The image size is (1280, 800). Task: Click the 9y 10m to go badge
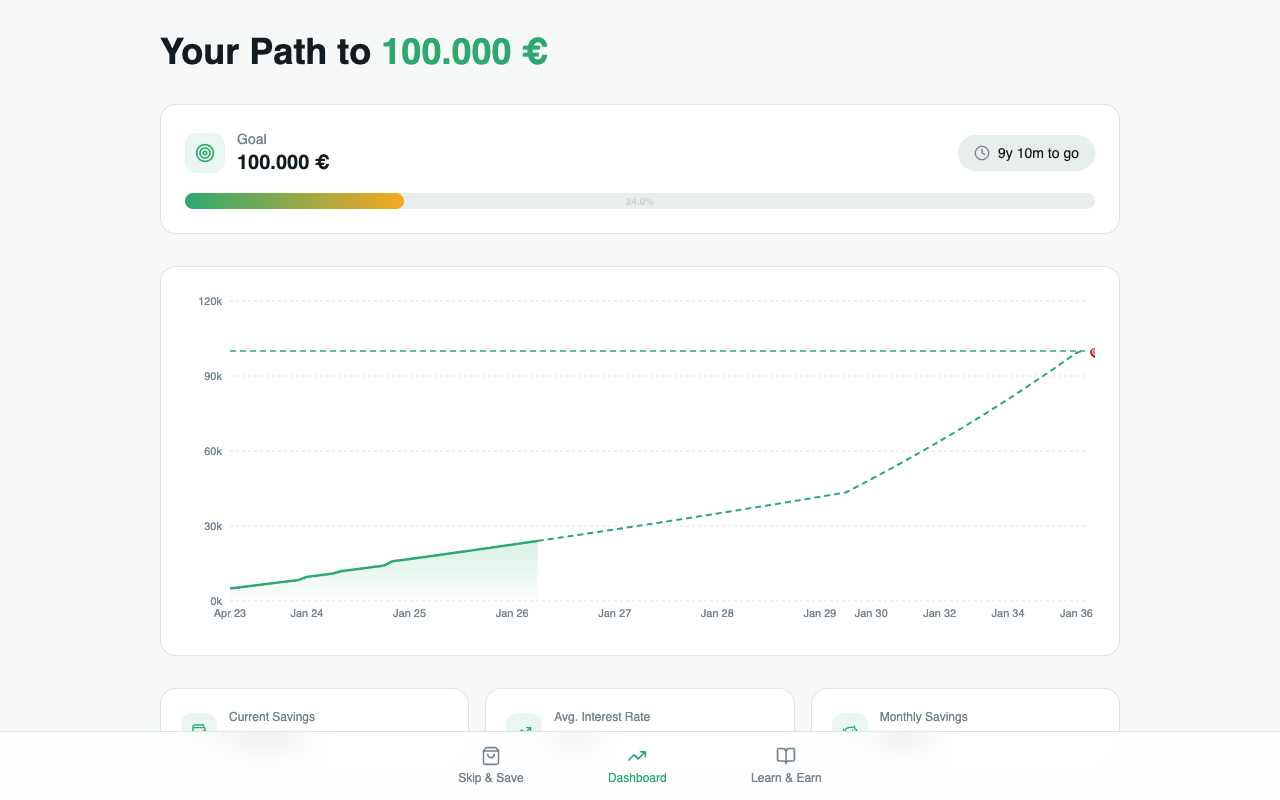(x=1026, y=153)
